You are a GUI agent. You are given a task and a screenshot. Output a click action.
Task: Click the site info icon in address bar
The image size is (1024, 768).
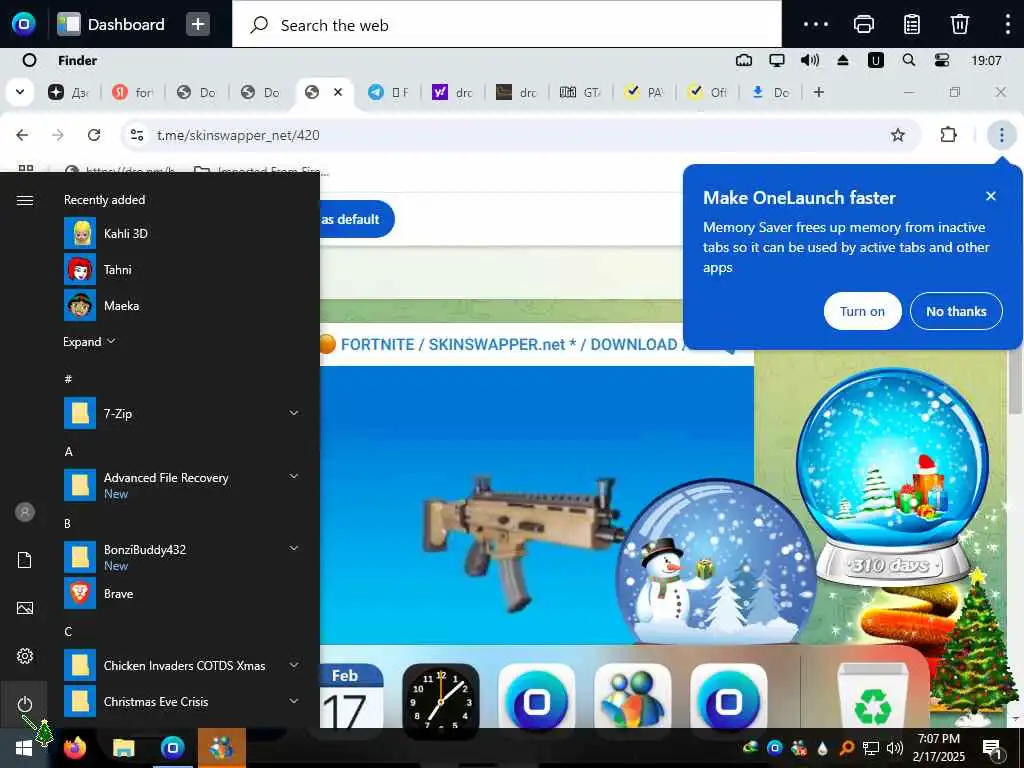(136, 135)
